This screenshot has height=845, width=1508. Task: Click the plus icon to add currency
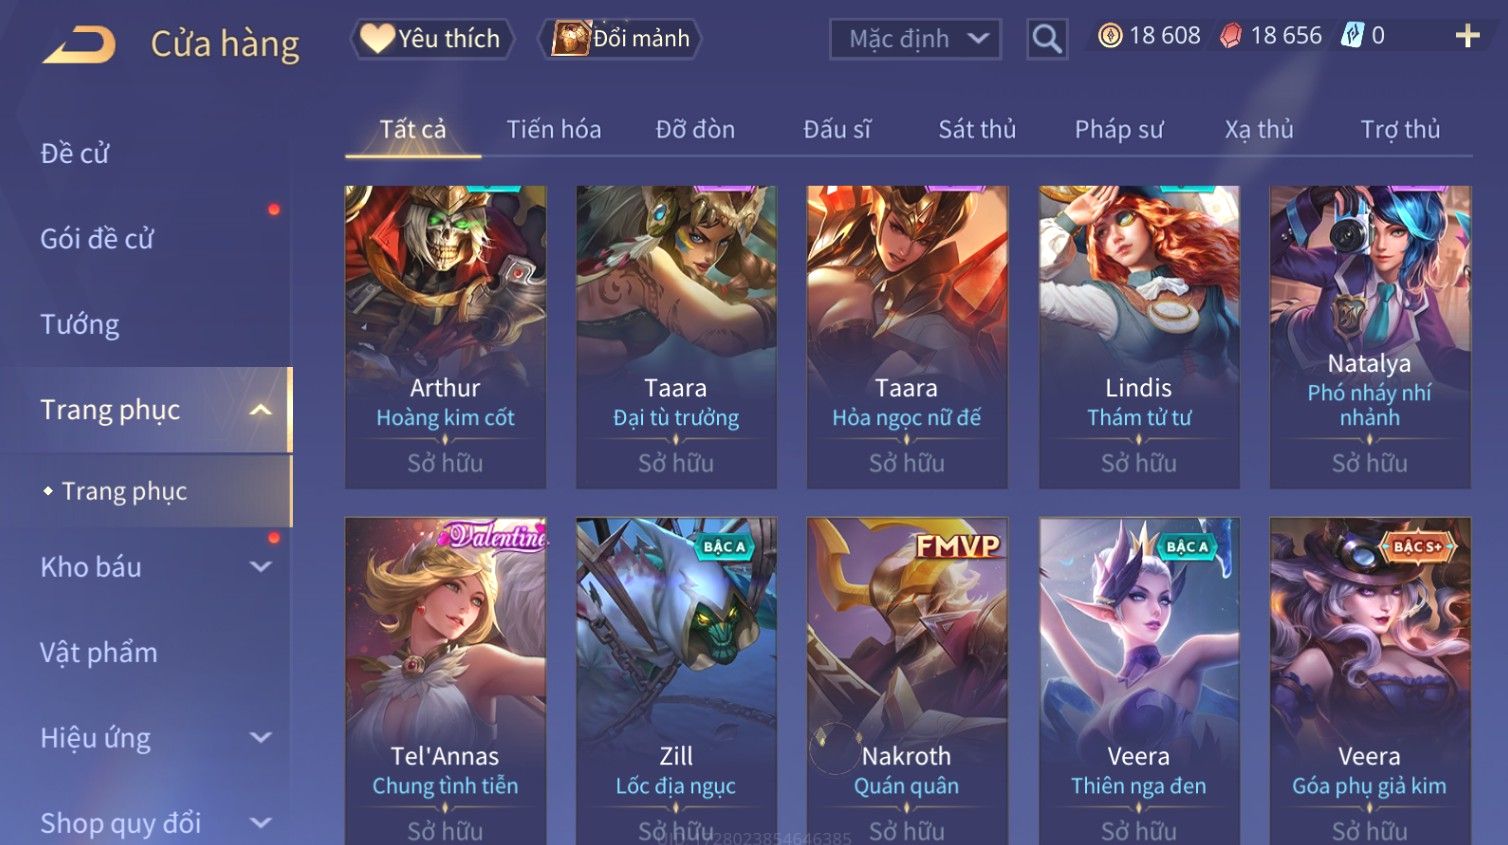pyautogui.click(x=1467, y=36)
